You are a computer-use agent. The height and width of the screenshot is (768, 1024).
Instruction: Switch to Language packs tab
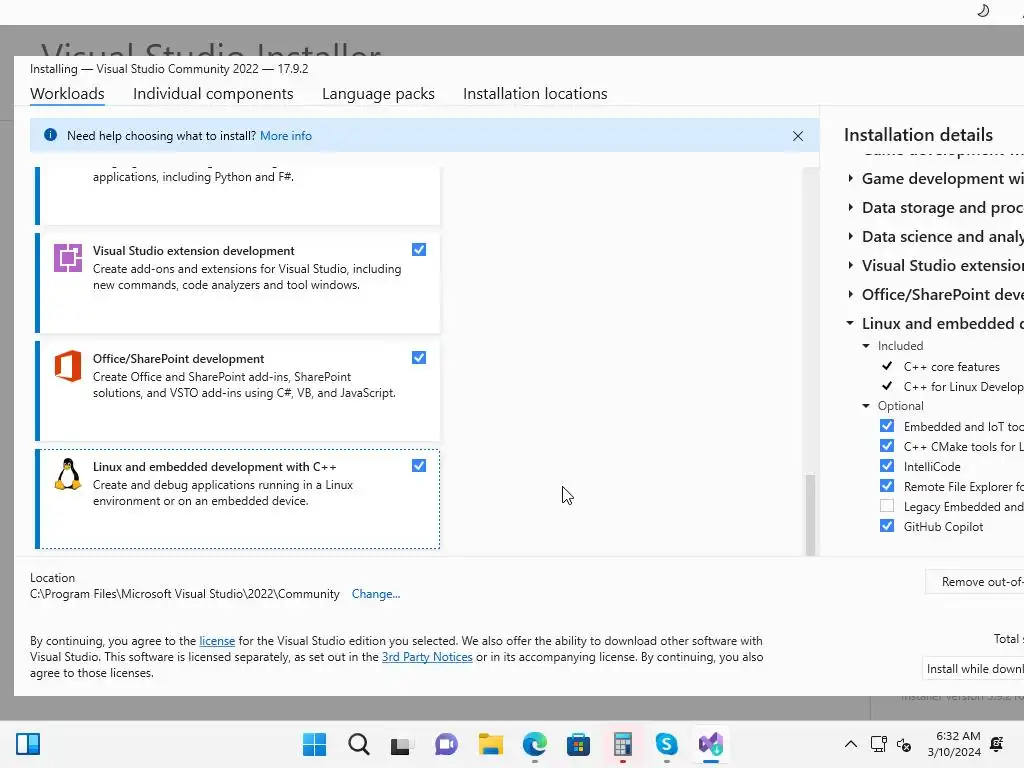378,93
